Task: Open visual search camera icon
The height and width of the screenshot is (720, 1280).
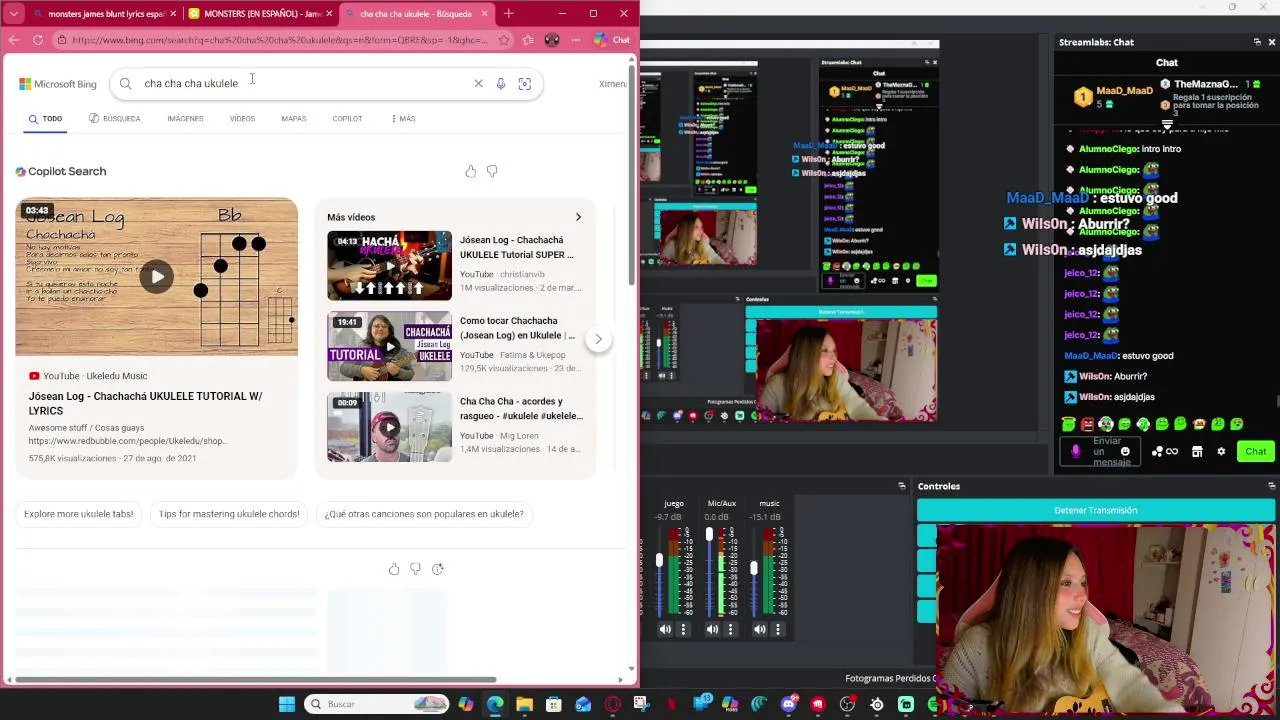Action: click(525, 84)
